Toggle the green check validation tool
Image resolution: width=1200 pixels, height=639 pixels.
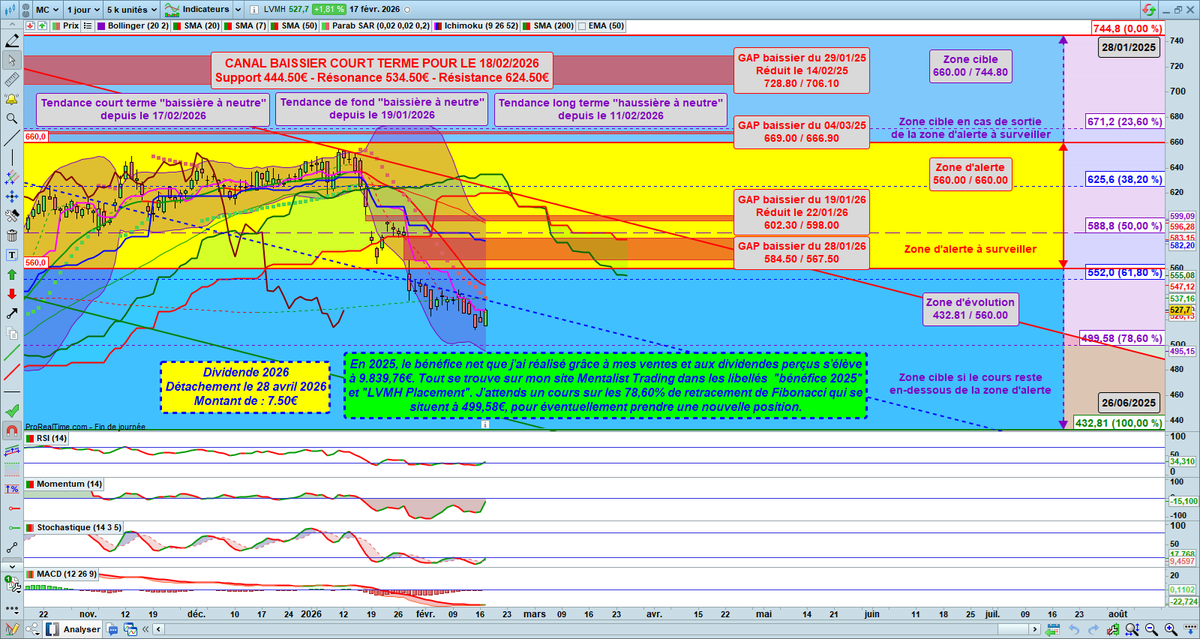pos(12,410)
